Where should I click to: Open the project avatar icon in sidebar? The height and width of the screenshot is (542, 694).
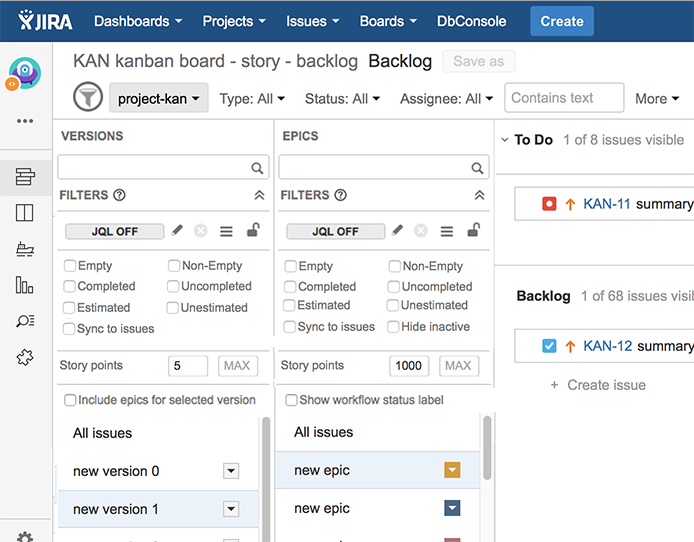point(24,73)
